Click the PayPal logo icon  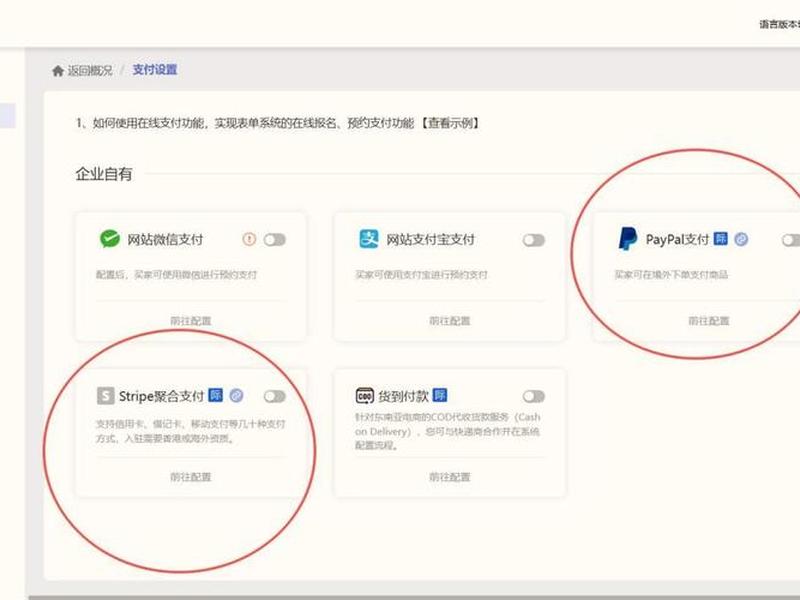click(x=628, y=239)
